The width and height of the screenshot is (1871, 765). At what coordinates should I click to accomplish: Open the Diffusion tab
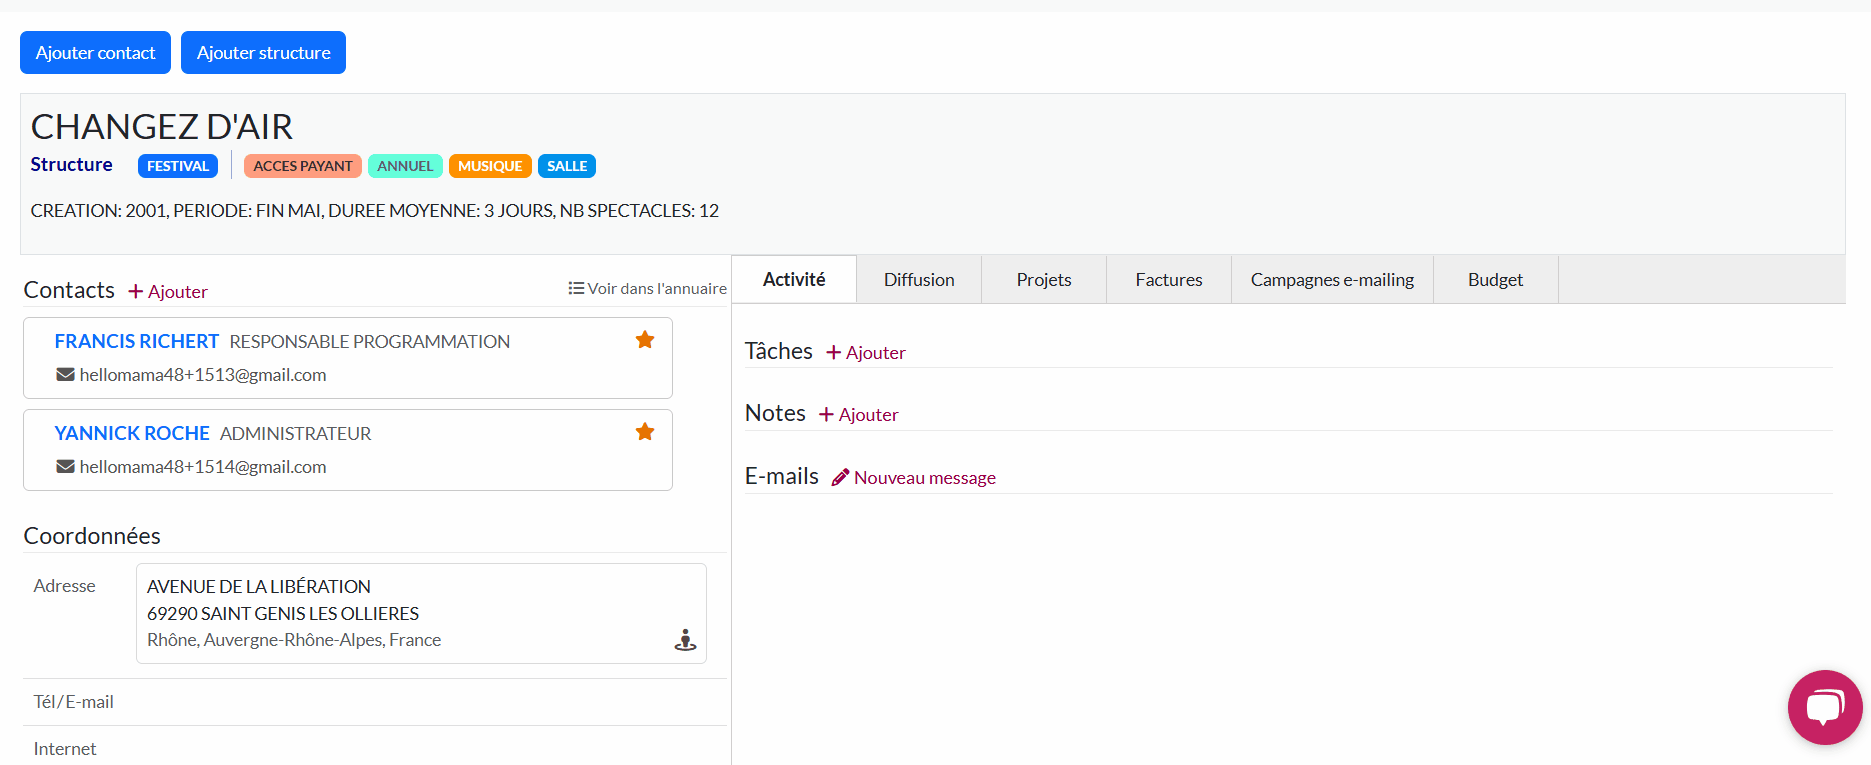pyautogui.click(x=918, y=280)
